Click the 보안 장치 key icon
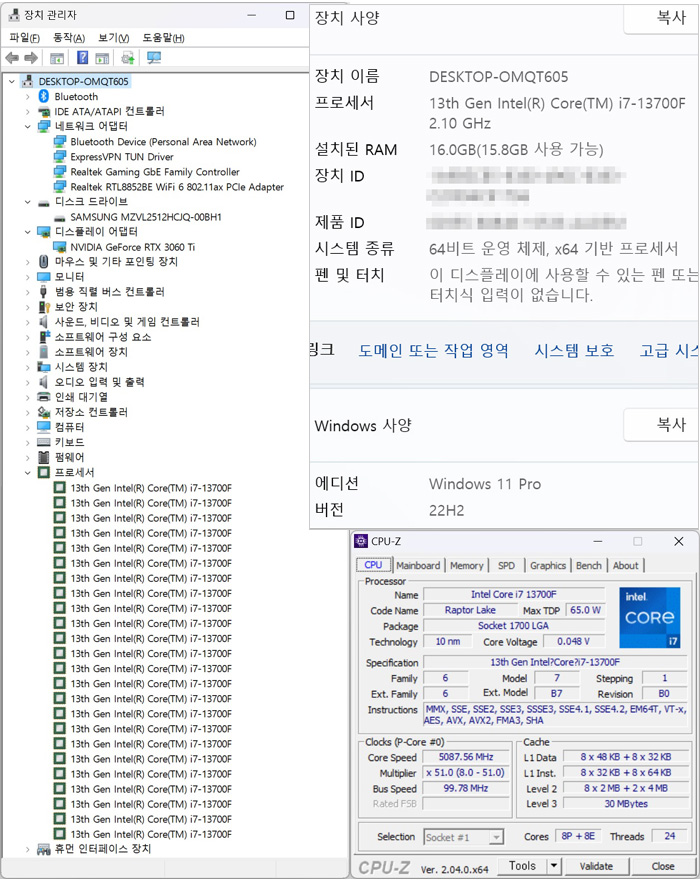 pos(44,306)
